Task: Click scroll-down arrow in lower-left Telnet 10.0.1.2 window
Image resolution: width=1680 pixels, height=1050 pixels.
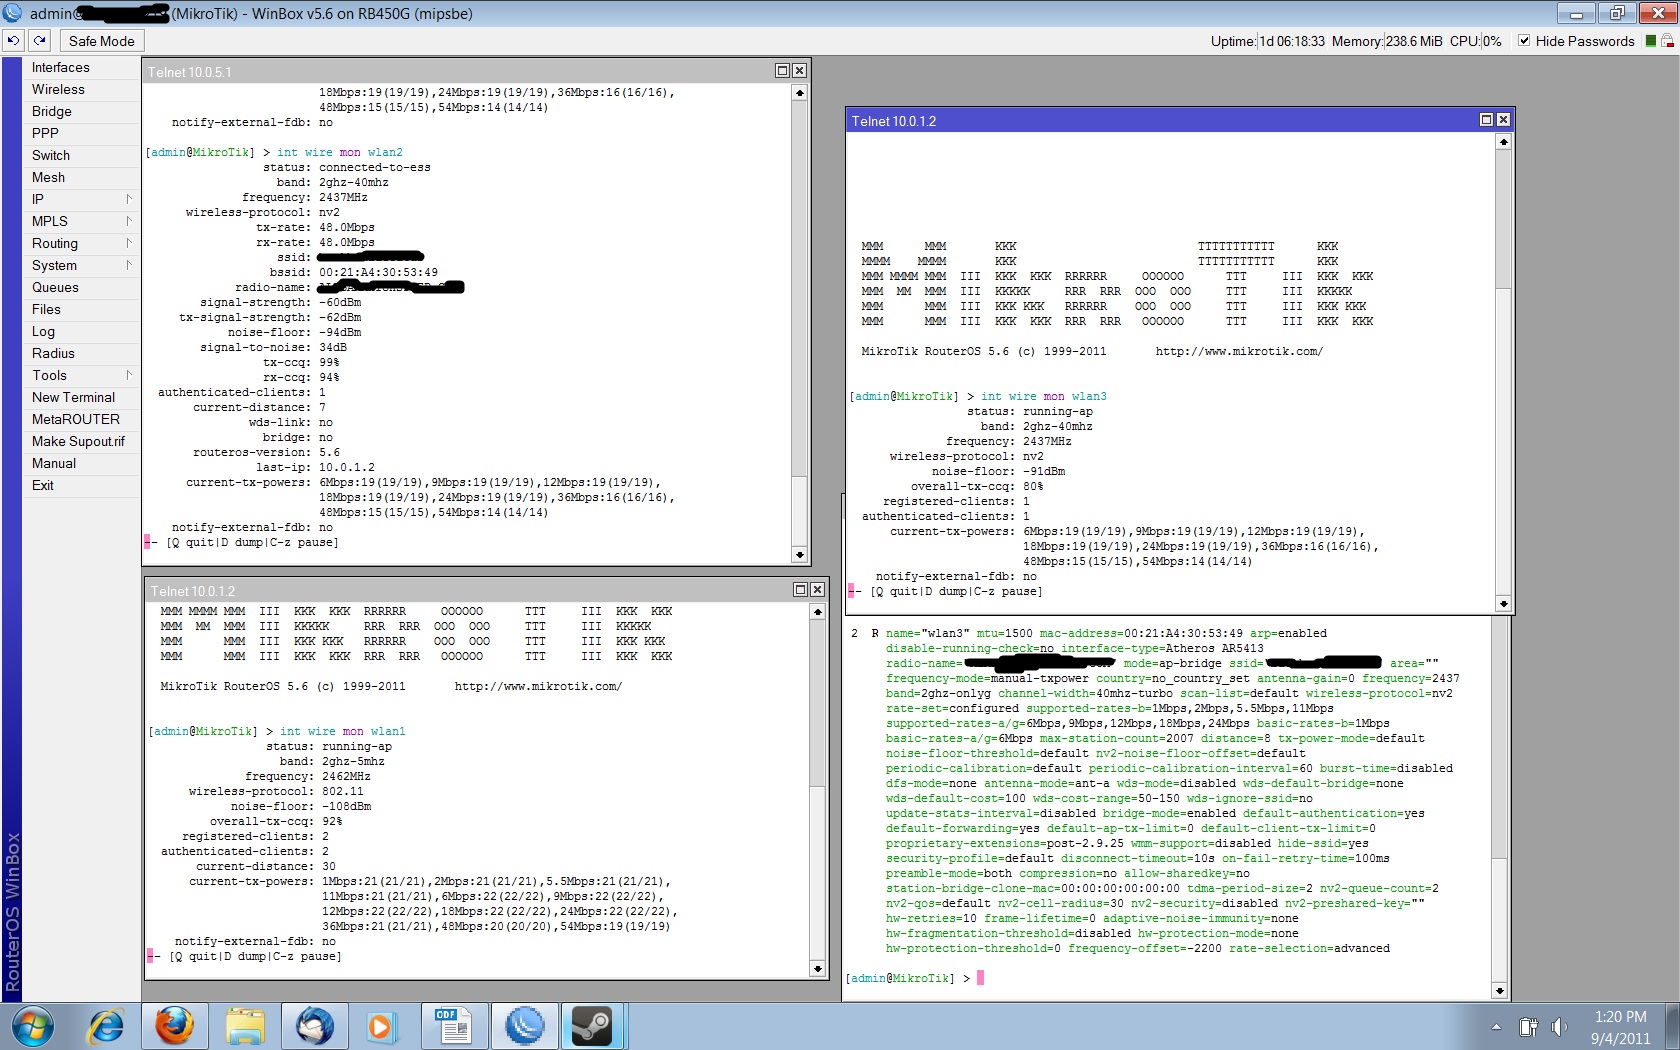Action: click(818, 969)
